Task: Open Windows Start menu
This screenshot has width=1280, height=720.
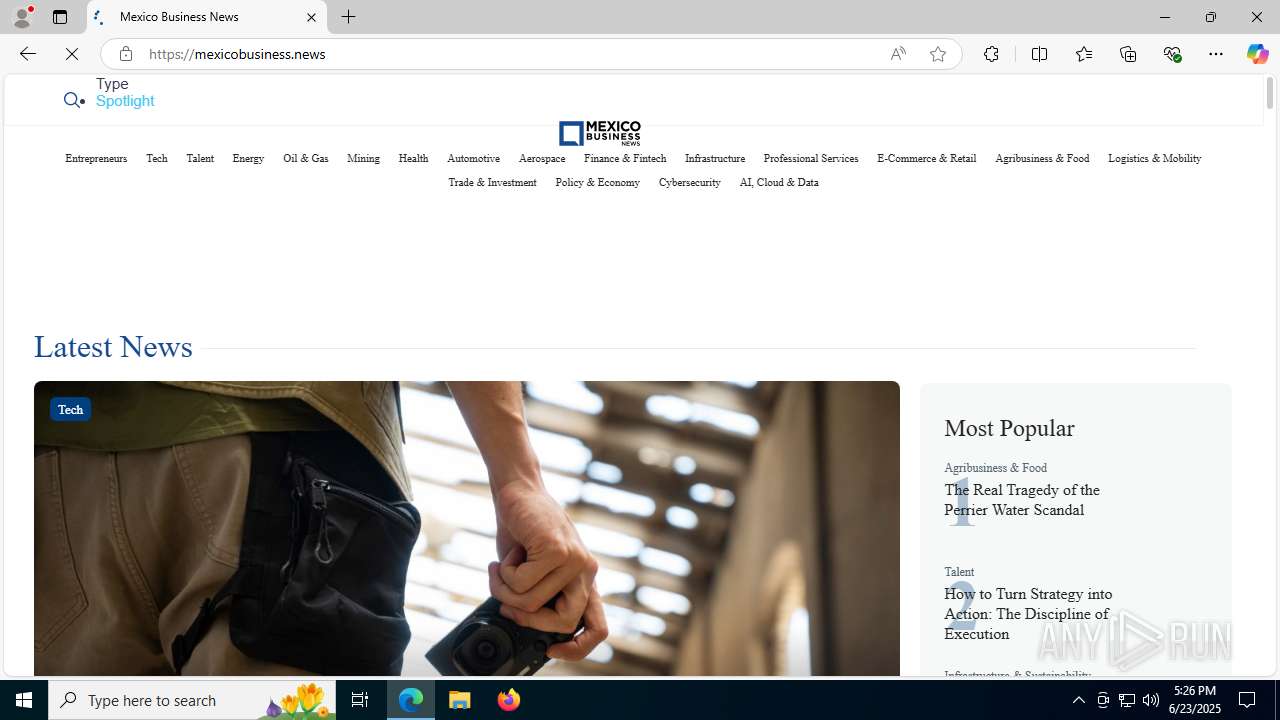Action: (24, 700)
